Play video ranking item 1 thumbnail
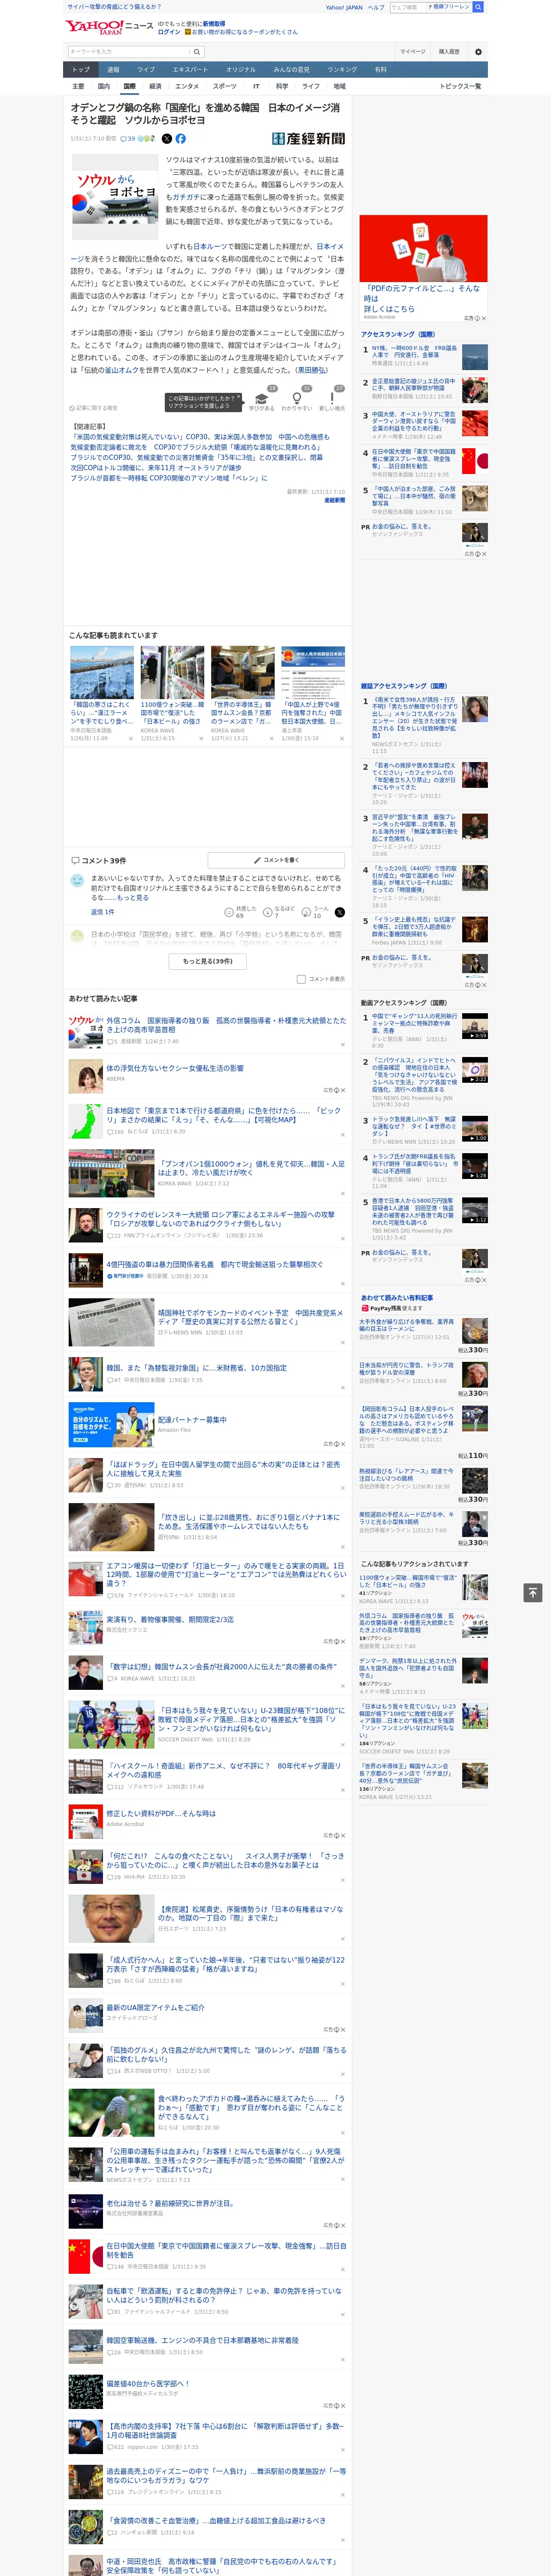Screen dimensions: 551x2576 click(475, 1026)
